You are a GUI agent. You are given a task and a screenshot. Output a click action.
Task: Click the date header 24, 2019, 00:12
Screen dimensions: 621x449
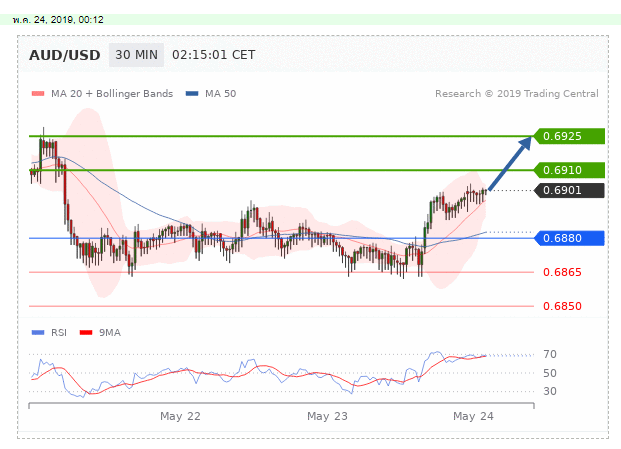click(58, 20)
